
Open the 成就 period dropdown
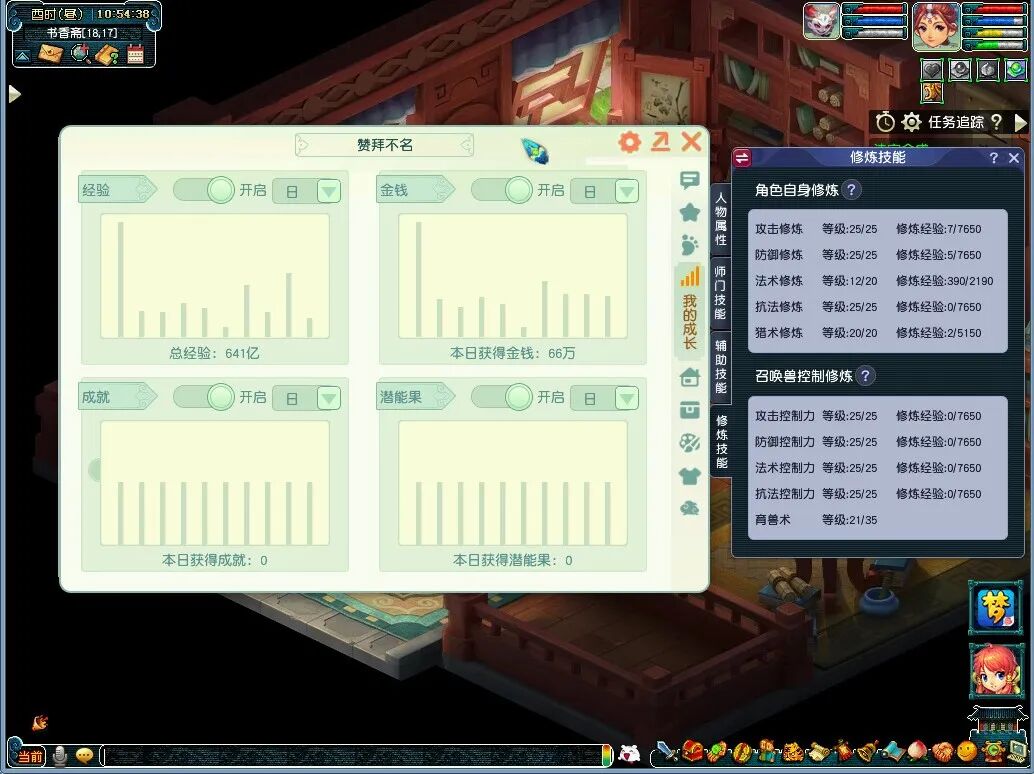click(x=328, y=398)
